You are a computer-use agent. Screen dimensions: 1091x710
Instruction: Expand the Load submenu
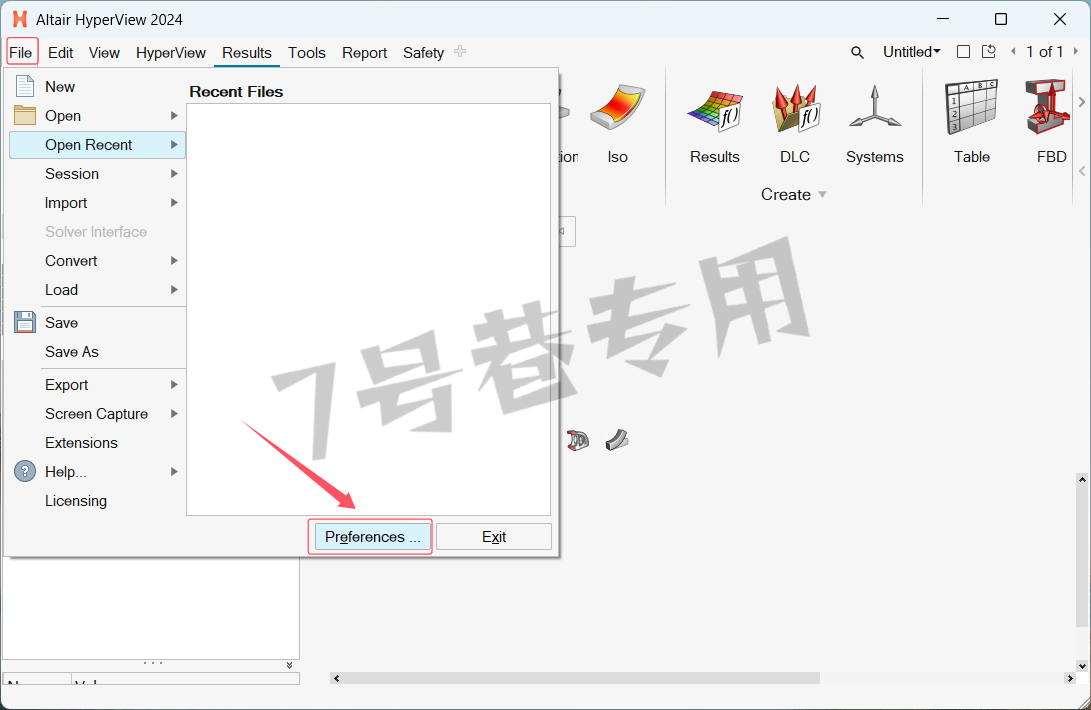pos(97,290)
